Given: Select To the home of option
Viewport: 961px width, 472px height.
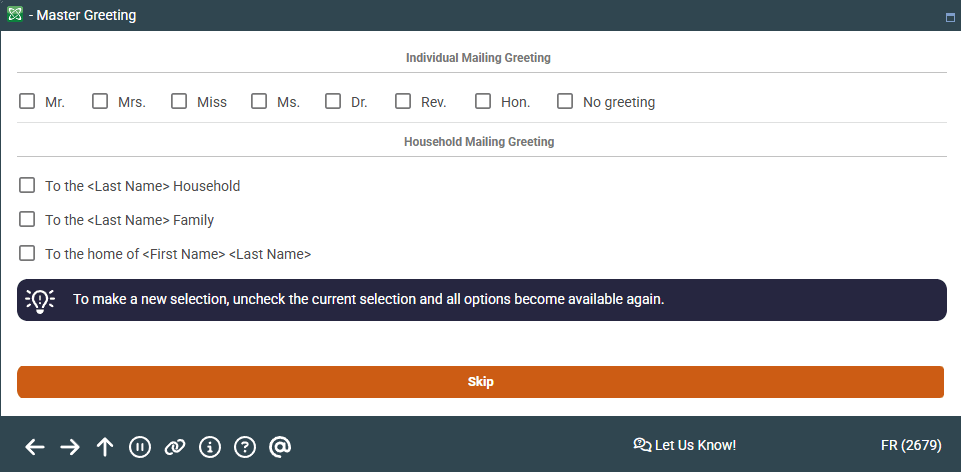Looking at the screenshot, I should [27, 253].
